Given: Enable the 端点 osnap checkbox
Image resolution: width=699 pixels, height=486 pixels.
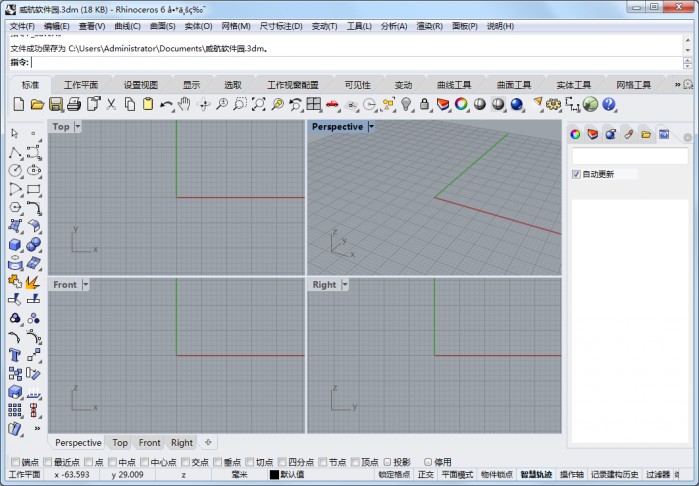Looking at the screenshot, I should point(14,462).
